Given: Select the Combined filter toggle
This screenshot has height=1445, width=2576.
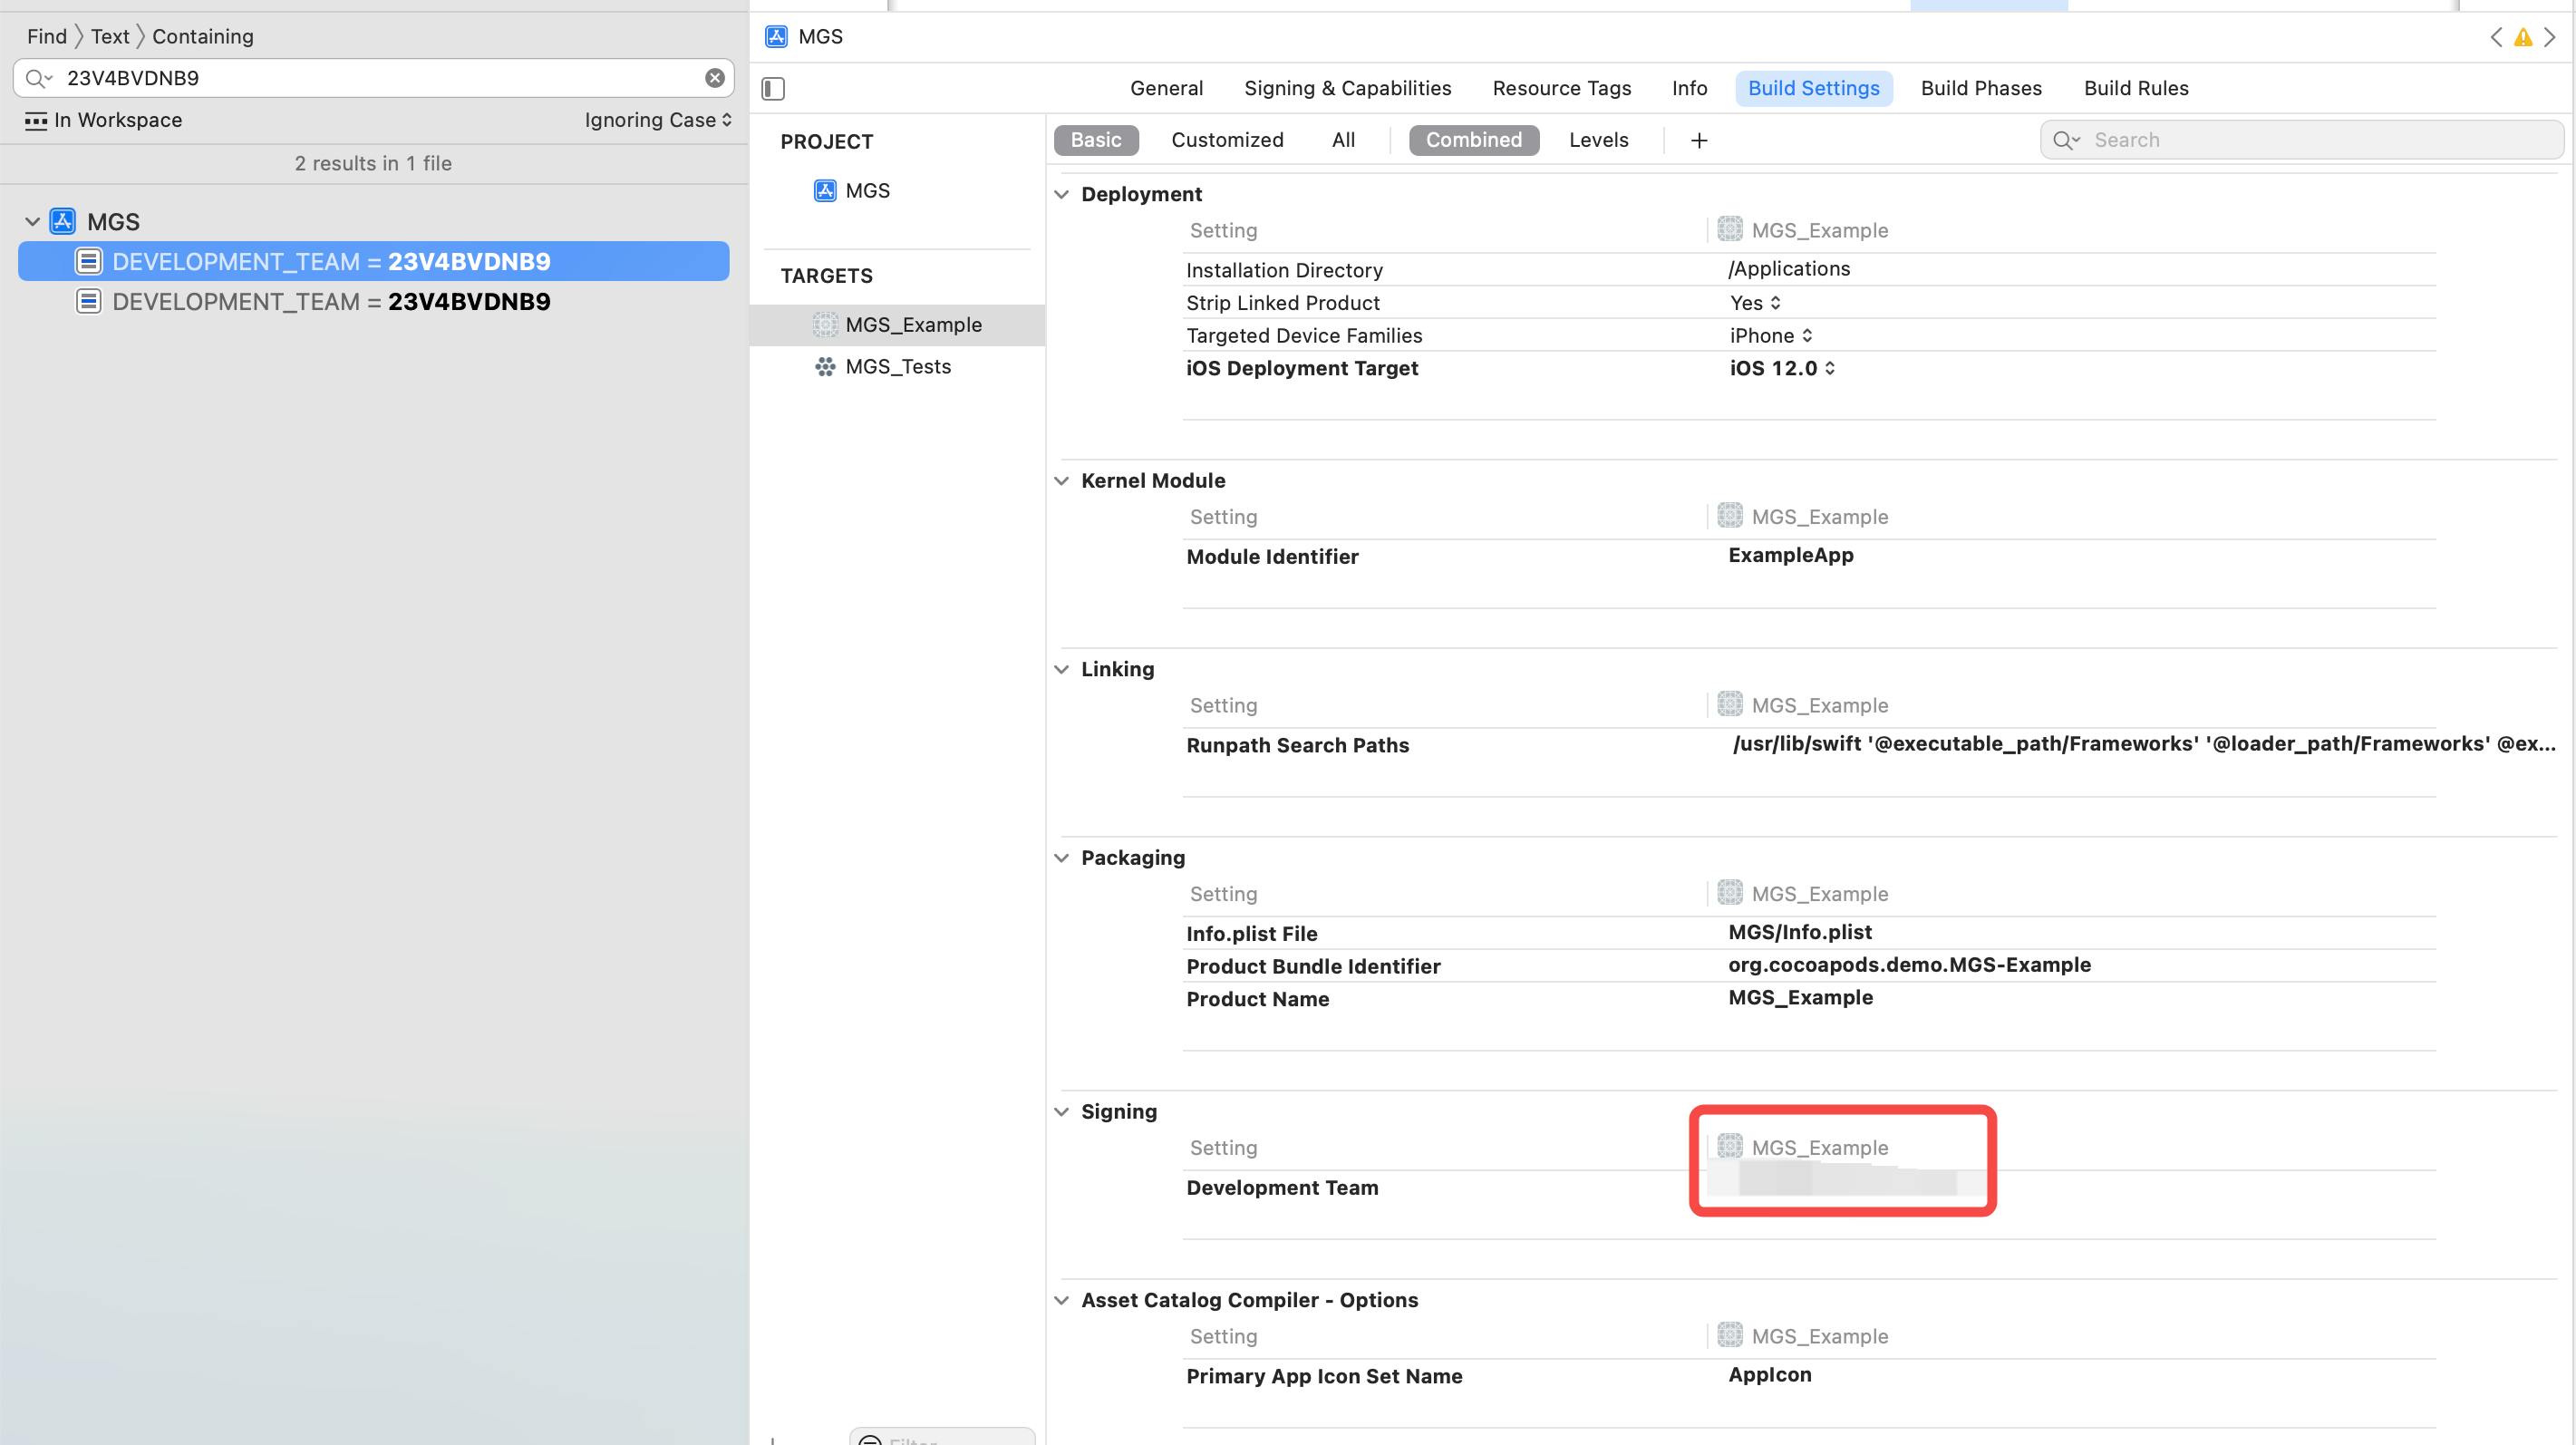Looking at the screenshot, I should click(1476, 140).
